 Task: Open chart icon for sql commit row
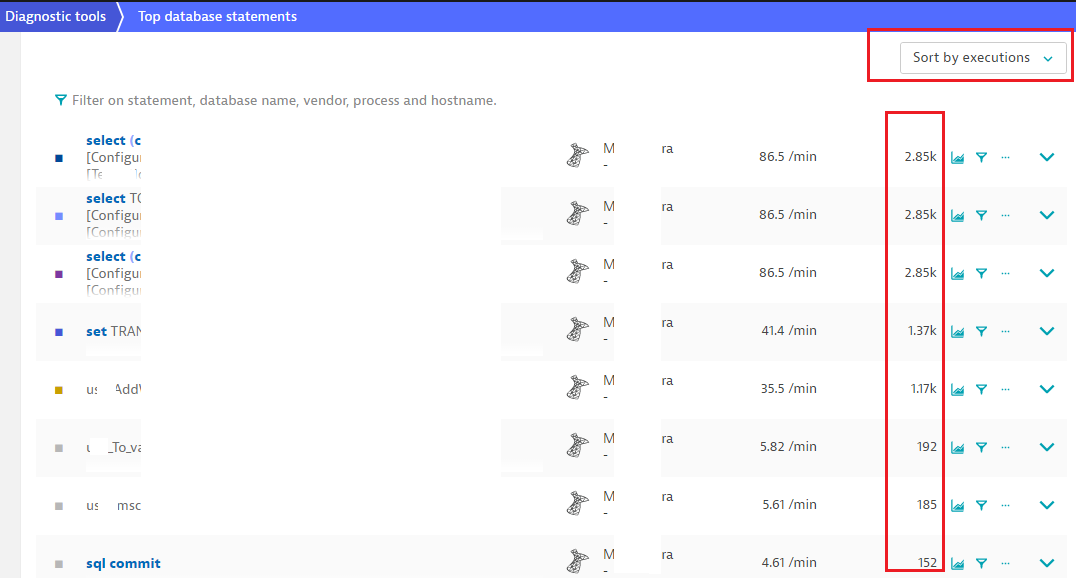(957, 563)
